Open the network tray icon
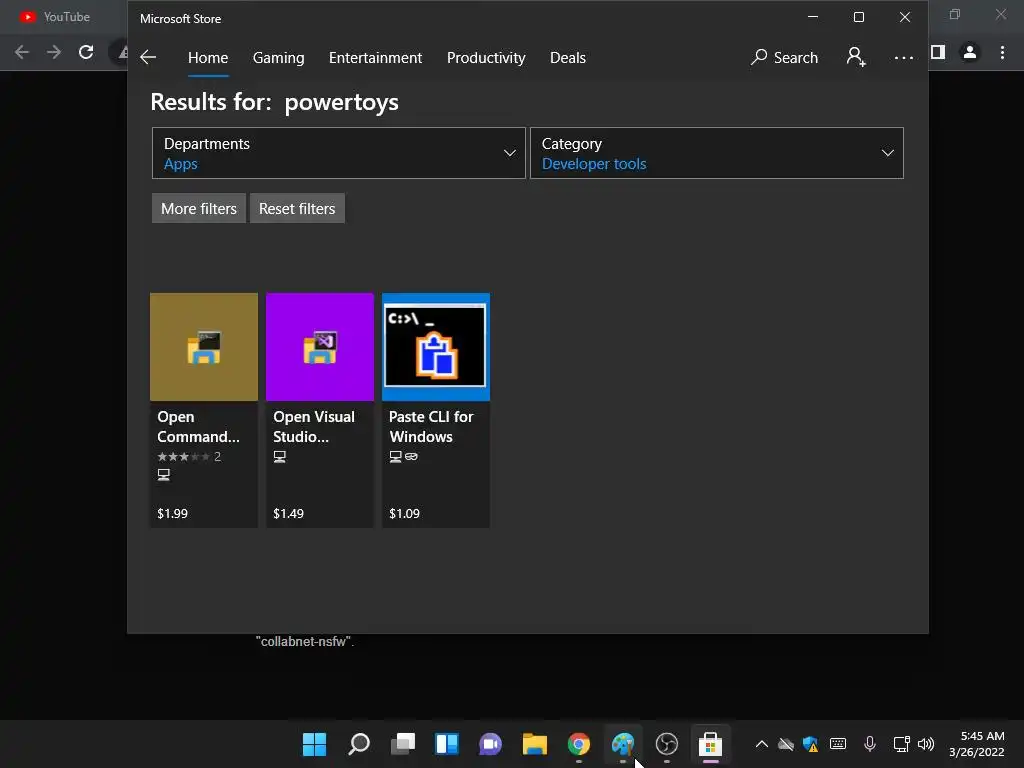 click(901, 744)
